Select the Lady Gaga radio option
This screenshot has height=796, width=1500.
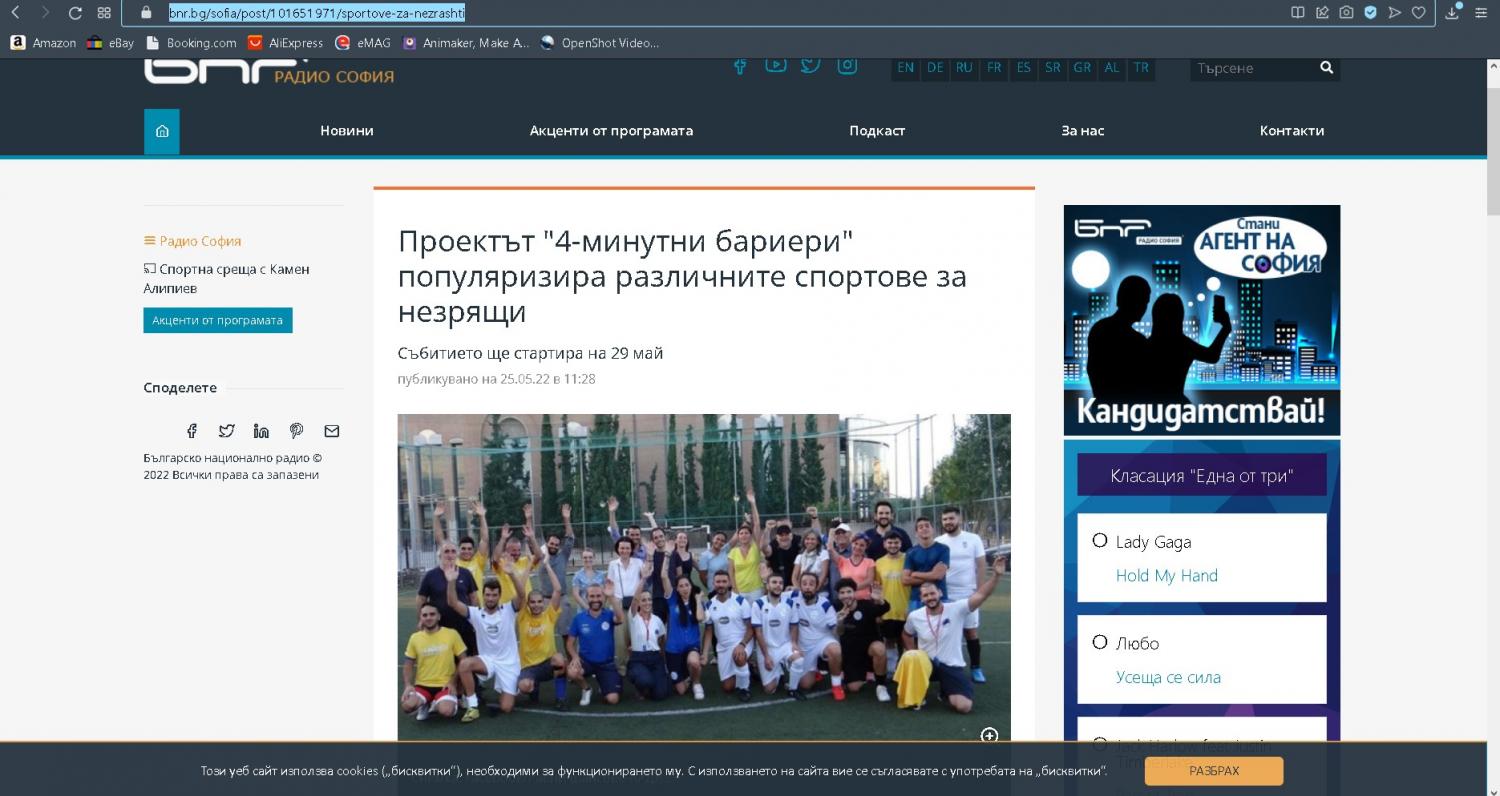1100,540
